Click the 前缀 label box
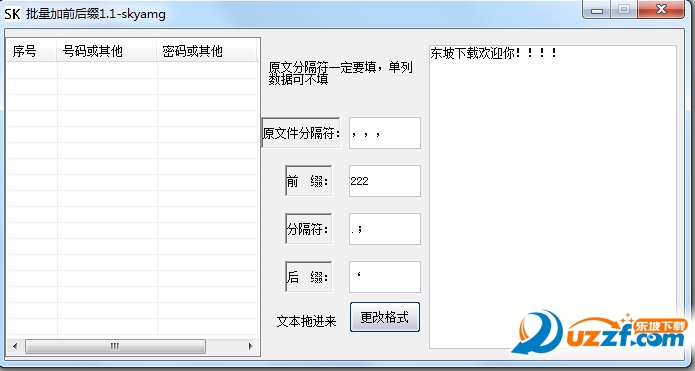 pyautogui.click(x=308, y=181)
